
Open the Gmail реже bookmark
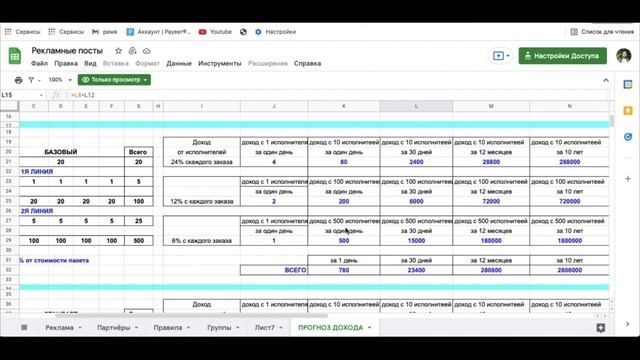(104, 31)
